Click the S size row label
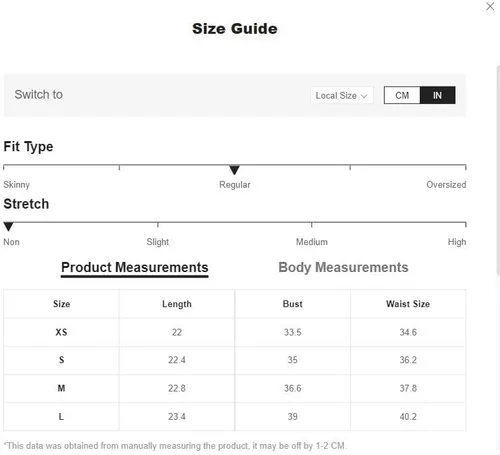 click(61, 360)
